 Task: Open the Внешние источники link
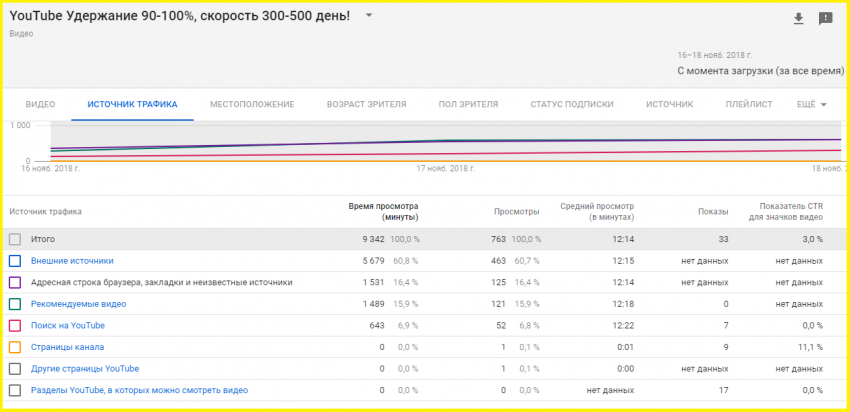pos(72,261)
